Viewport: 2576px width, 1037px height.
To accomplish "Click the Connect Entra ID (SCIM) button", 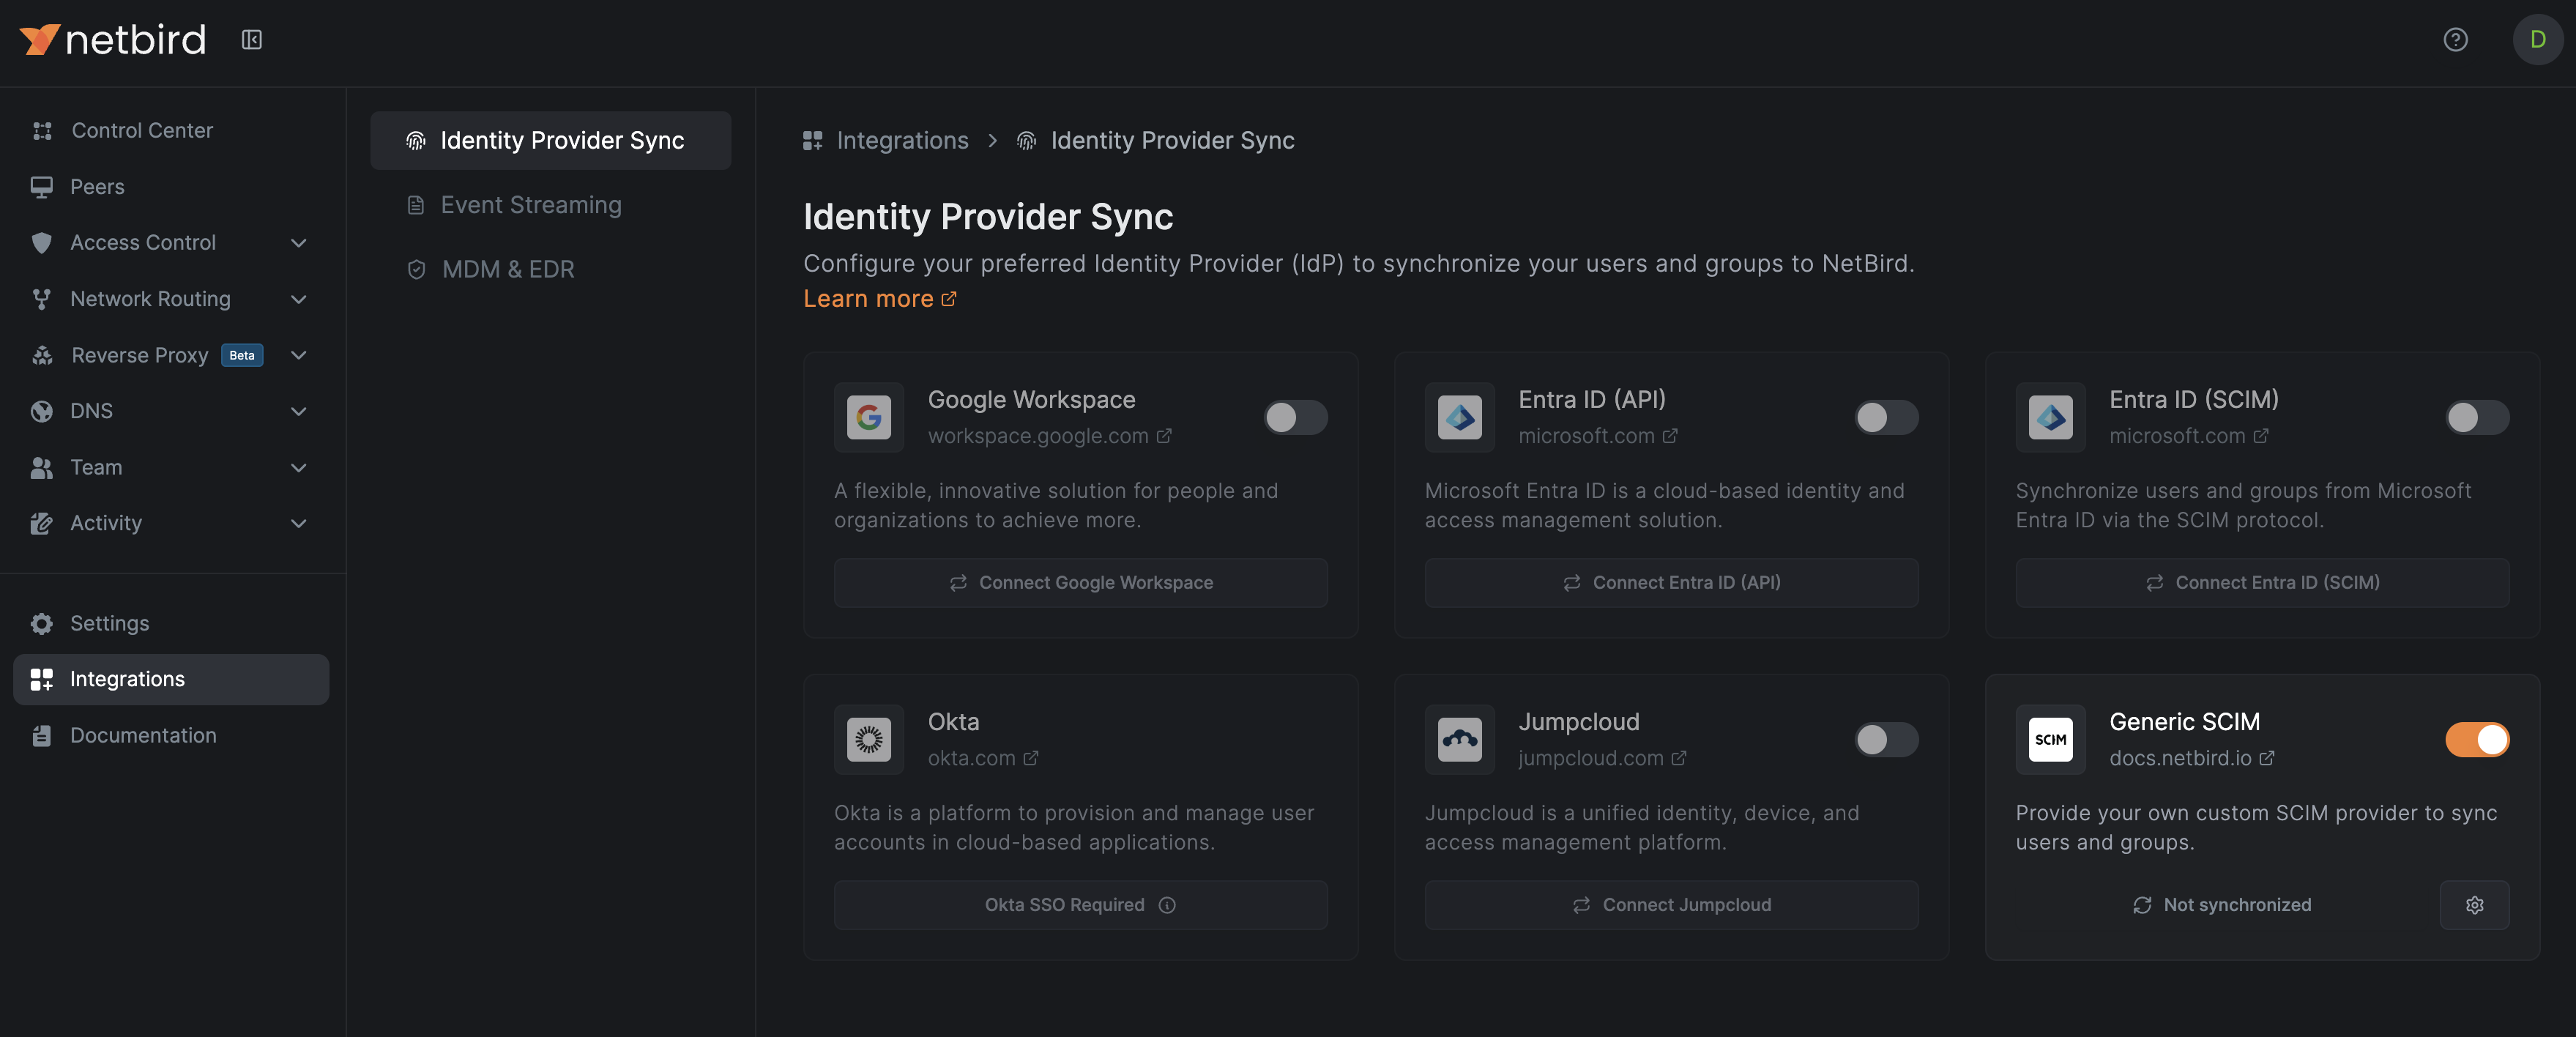I will (2262, 583).
